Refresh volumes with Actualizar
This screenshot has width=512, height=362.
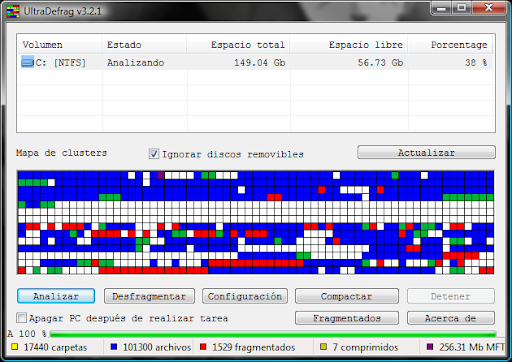click(x=426, y=152)
